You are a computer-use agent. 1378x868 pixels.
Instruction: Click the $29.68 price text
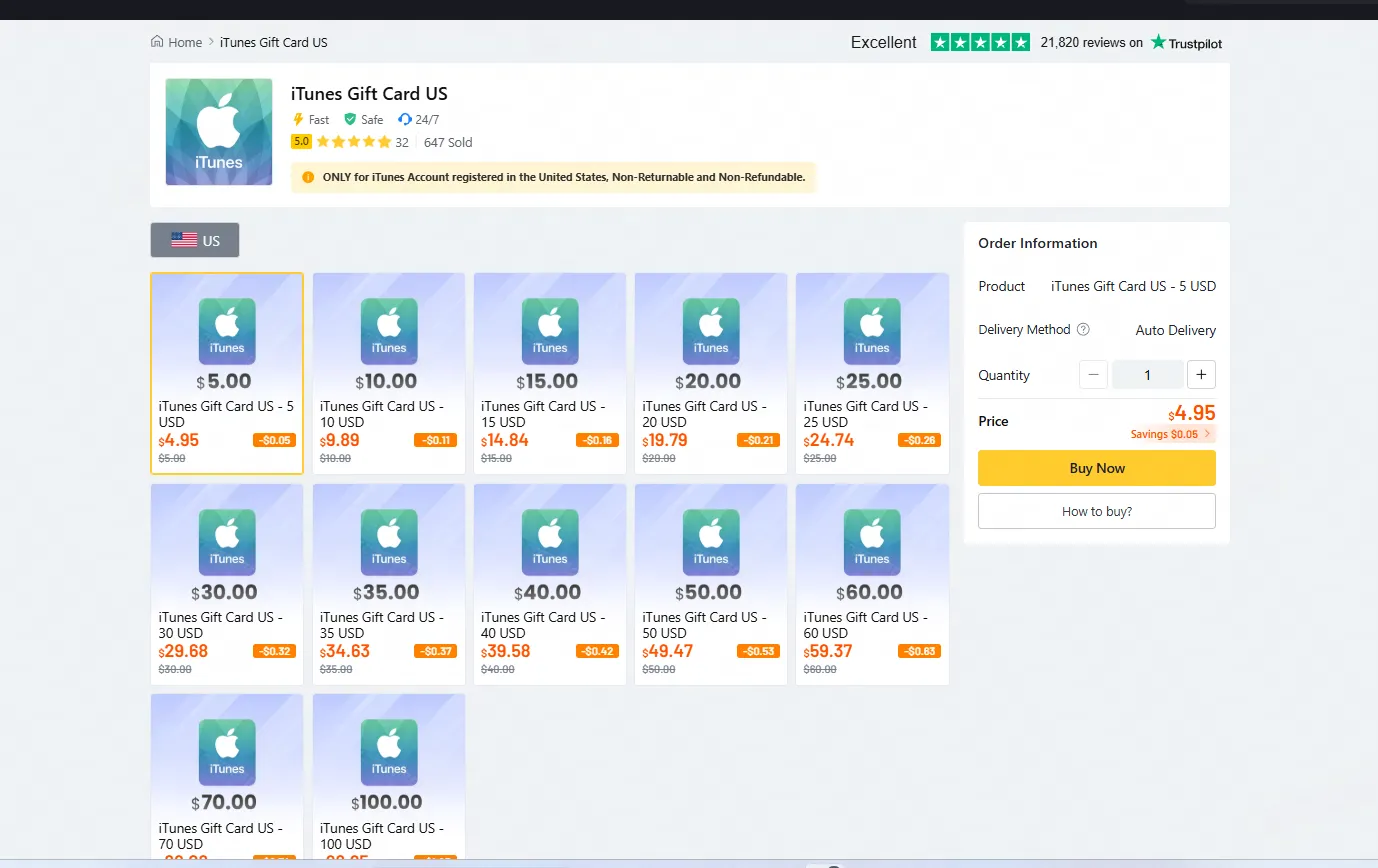pyautogui.click(x=184, y=651)
